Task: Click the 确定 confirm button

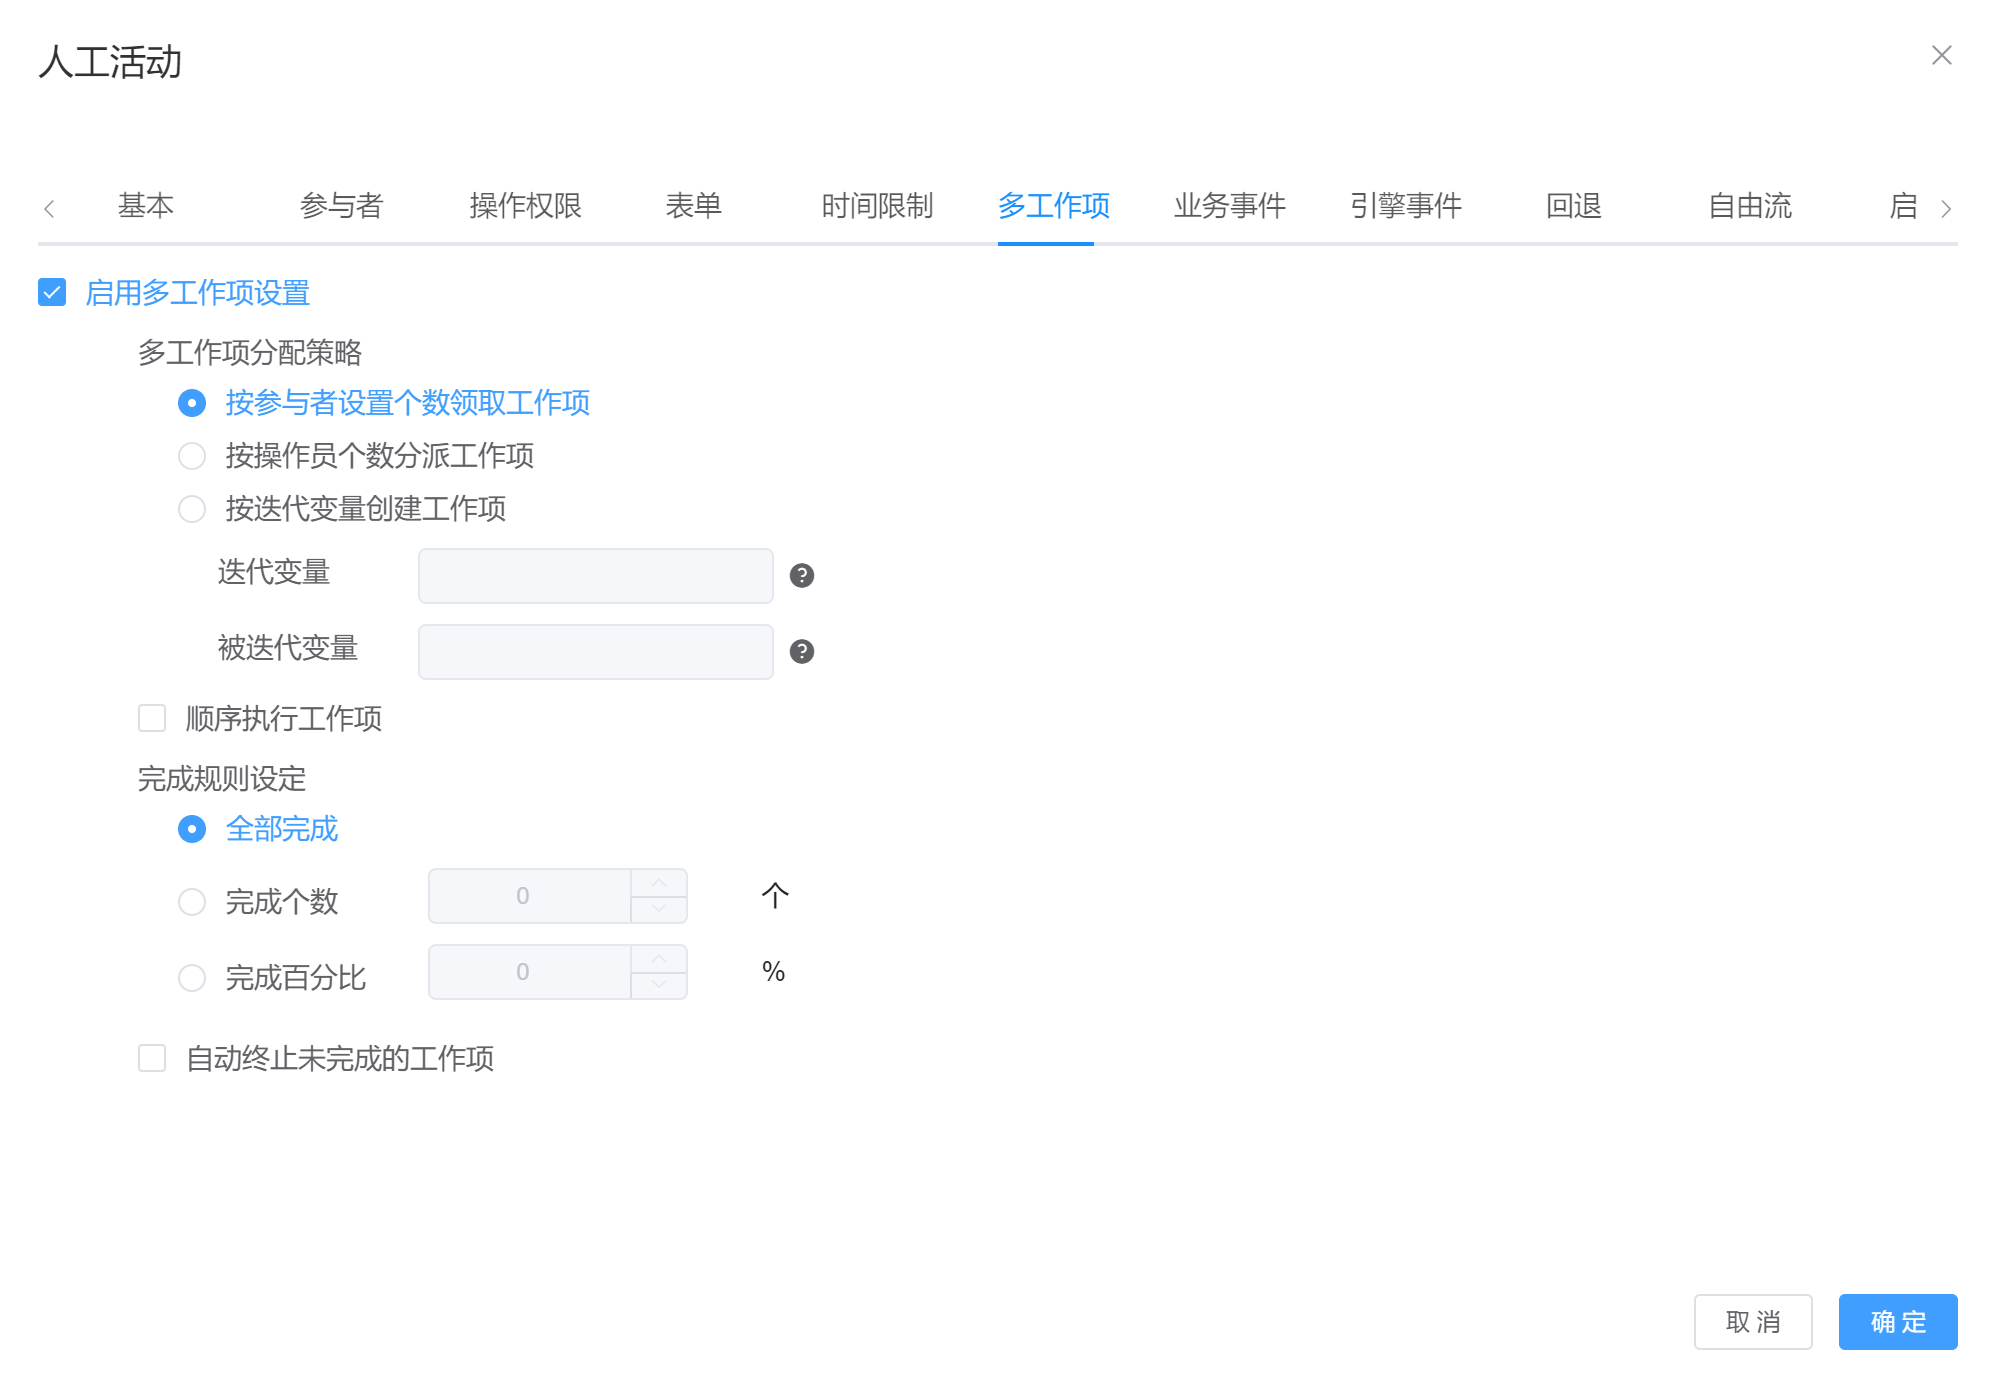Action: coord(1897,1322)
